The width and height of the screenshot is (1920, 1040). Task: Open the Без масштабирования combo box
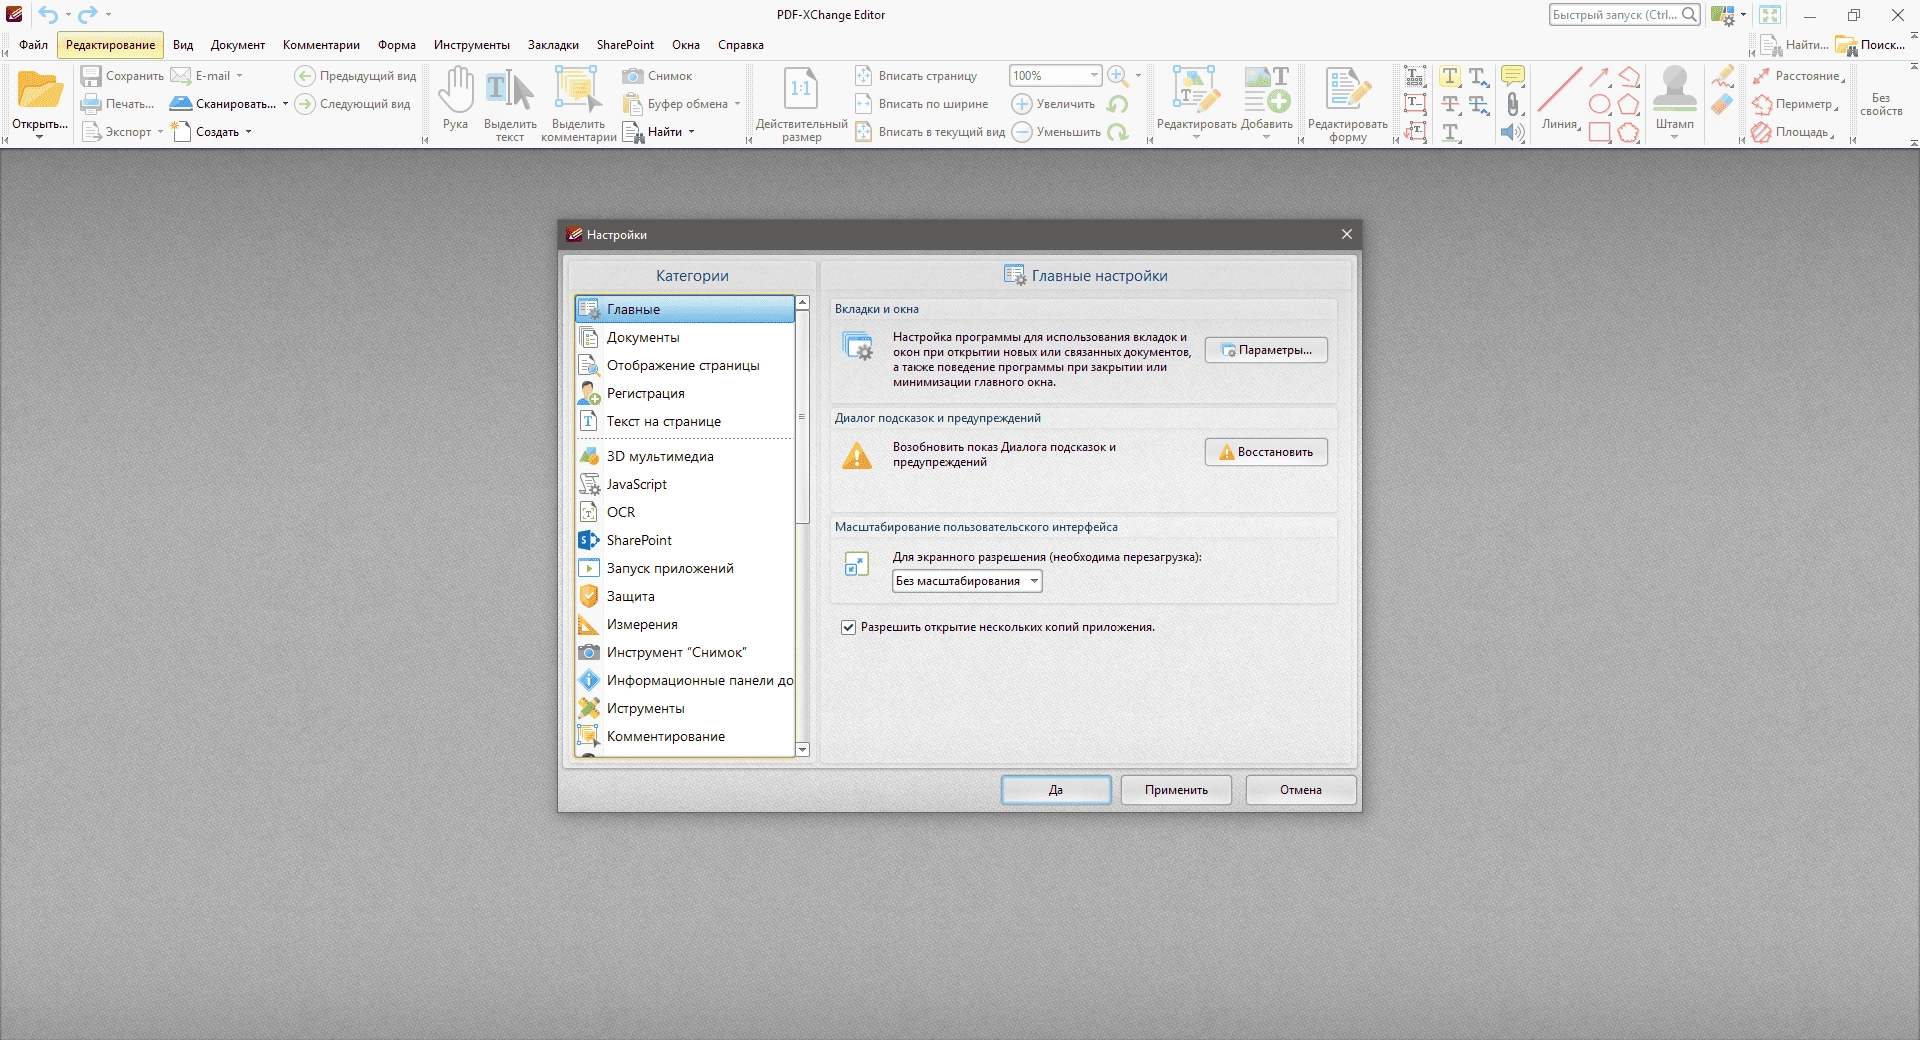(967, 581)
